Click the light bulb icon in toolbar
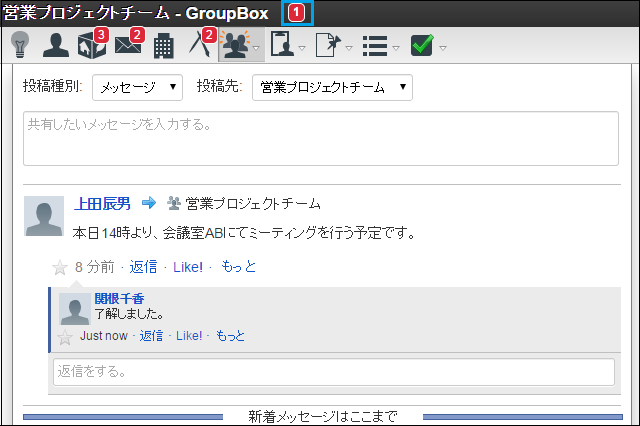 tap(20, 44)
